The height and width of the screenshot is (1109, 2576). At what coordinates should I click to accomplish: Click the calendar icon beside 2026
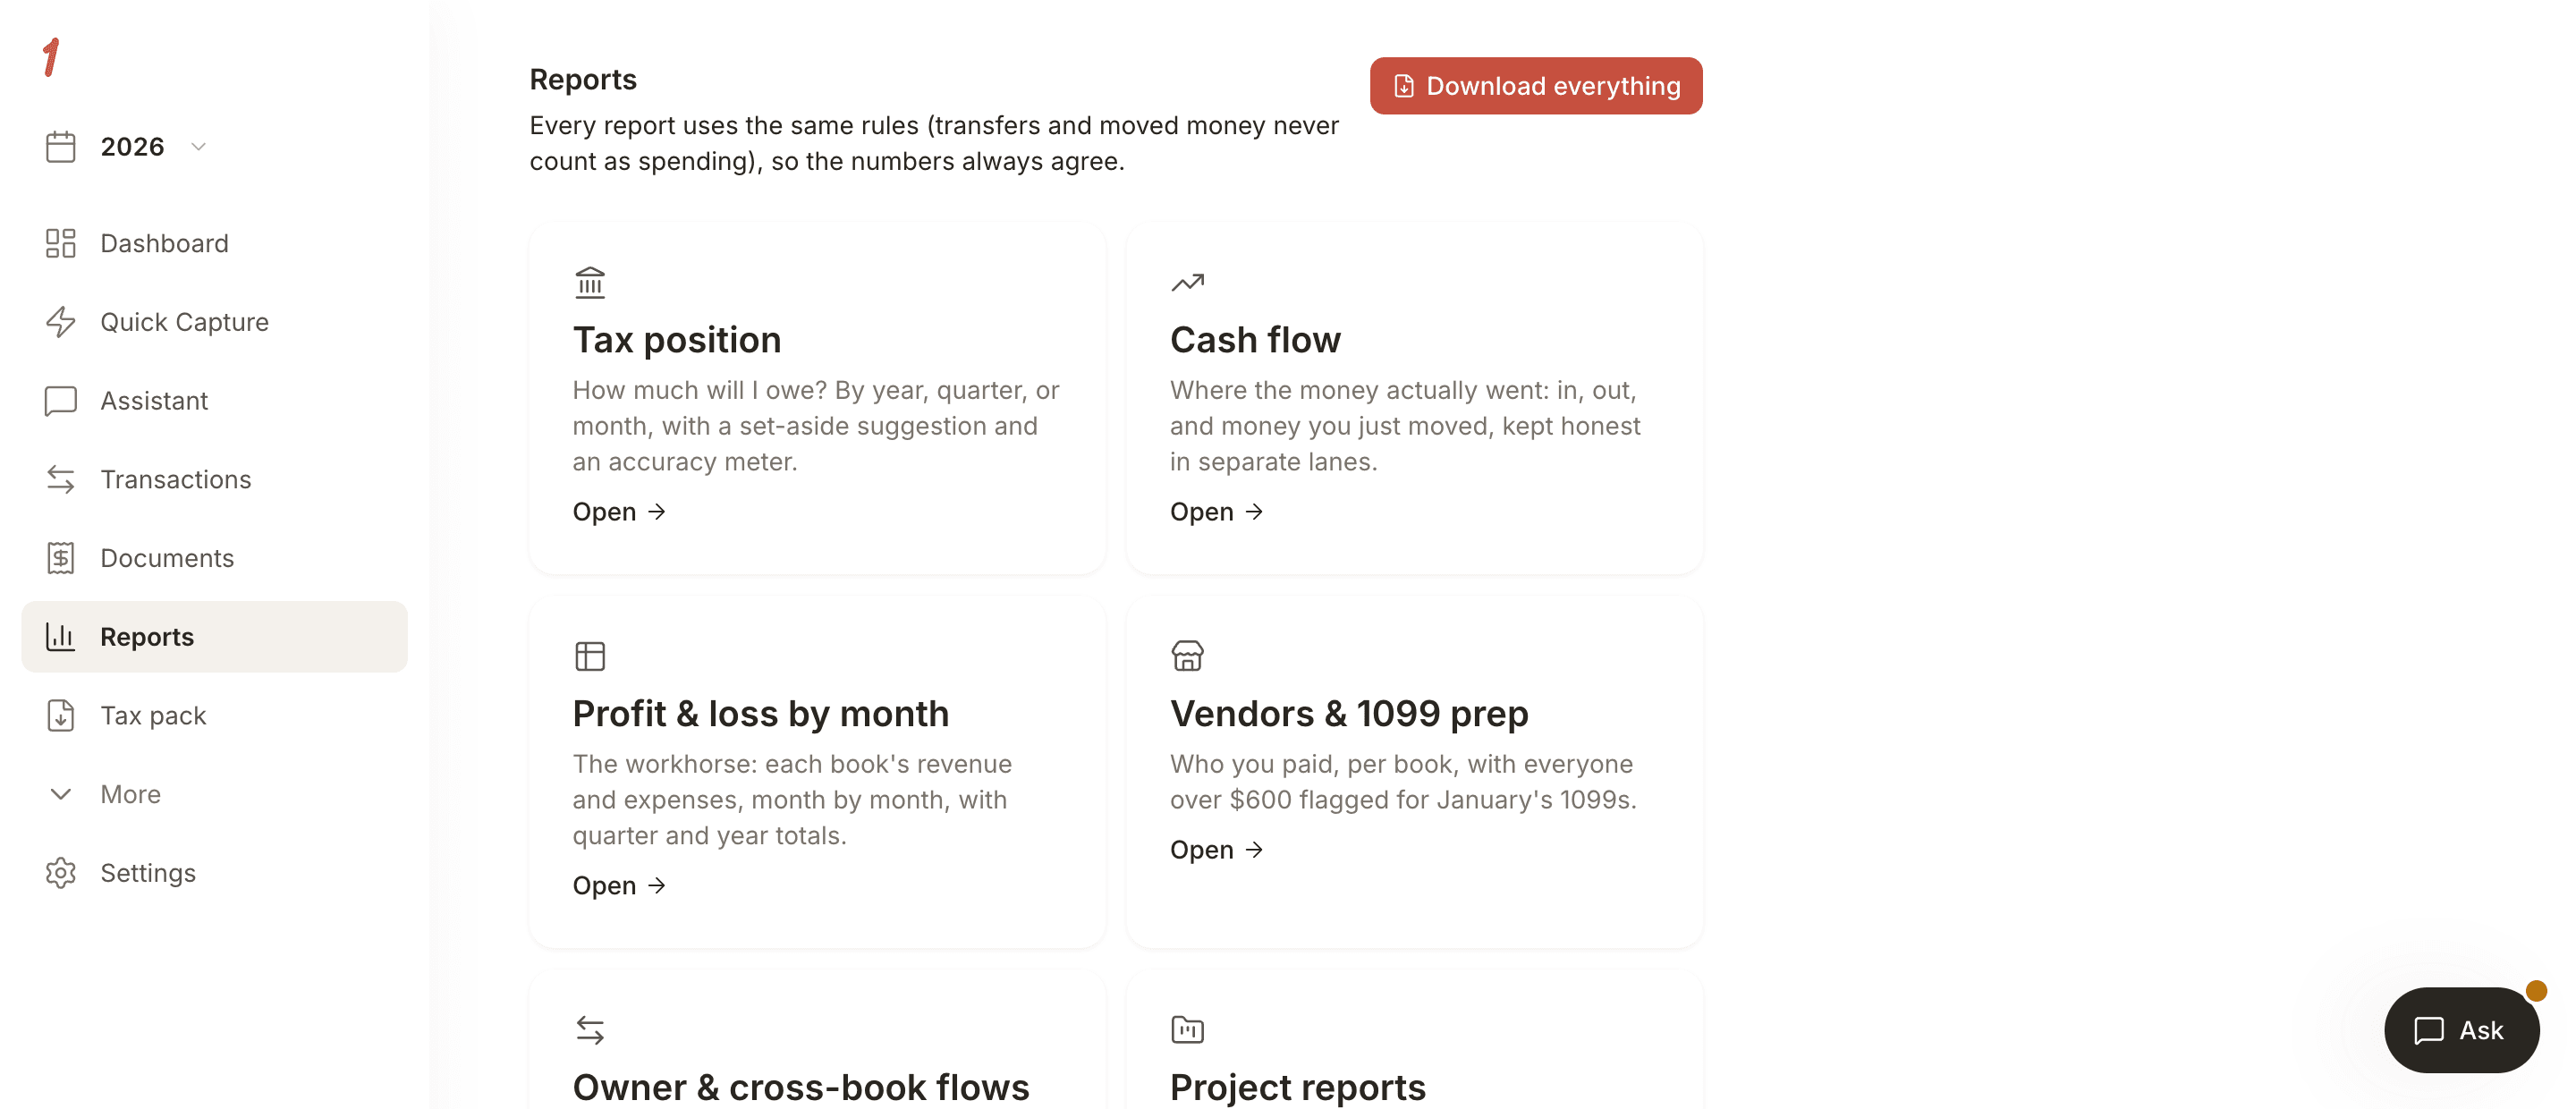tap(61, 147)
